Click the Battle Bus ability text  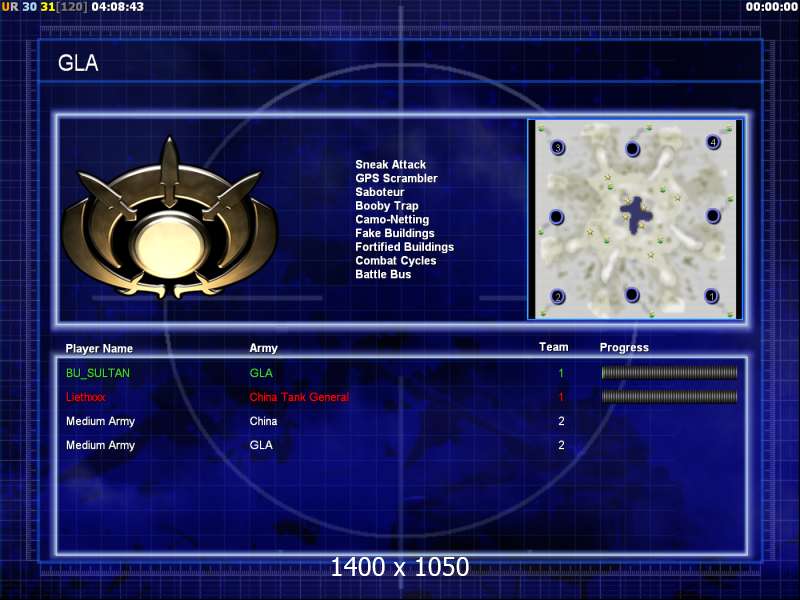coord(383,274)
